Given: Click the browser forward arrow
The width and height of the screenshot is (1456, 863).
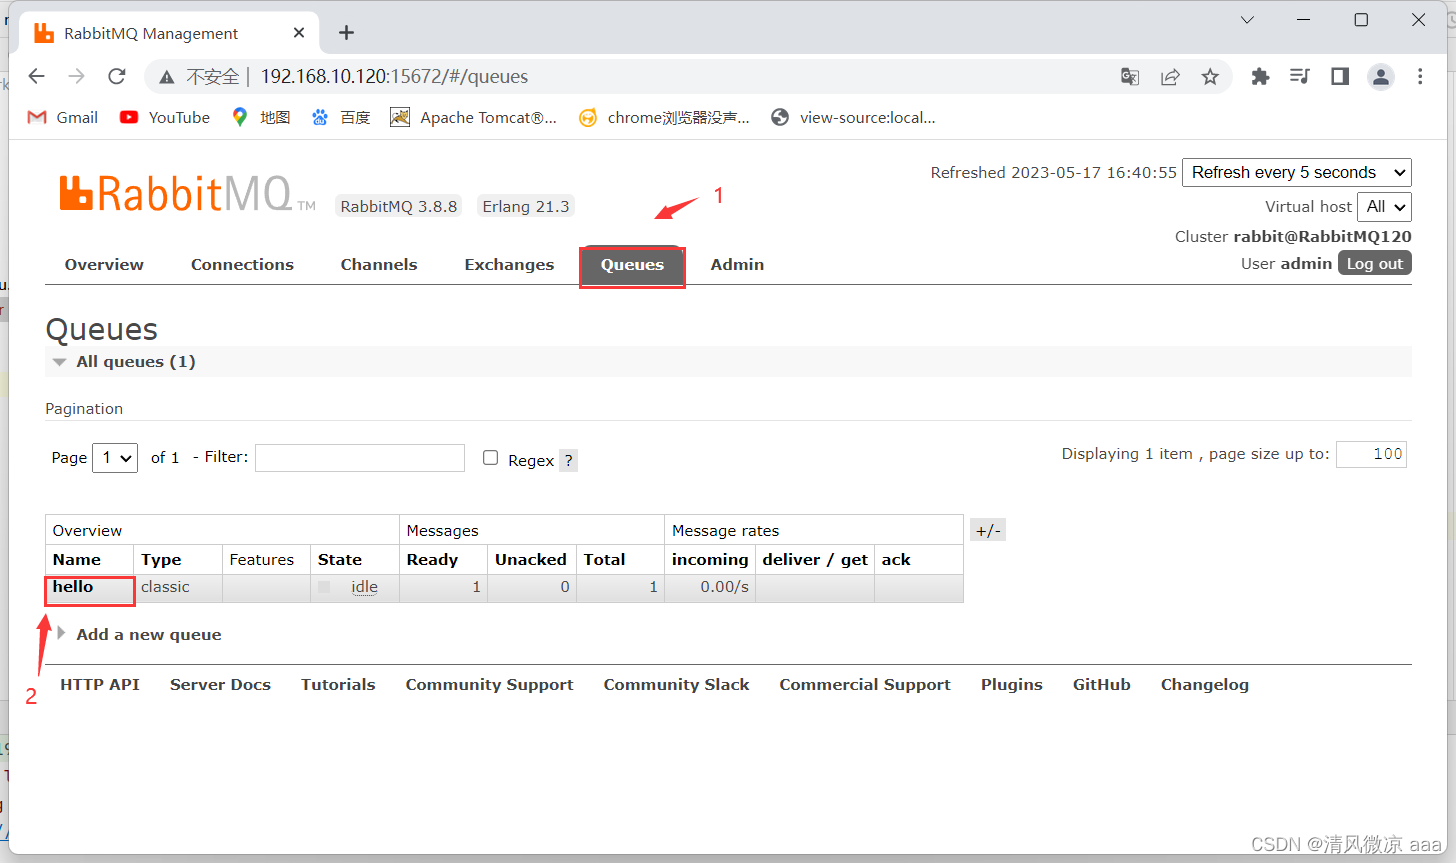Looking at the screenshot, I should 77,76.
